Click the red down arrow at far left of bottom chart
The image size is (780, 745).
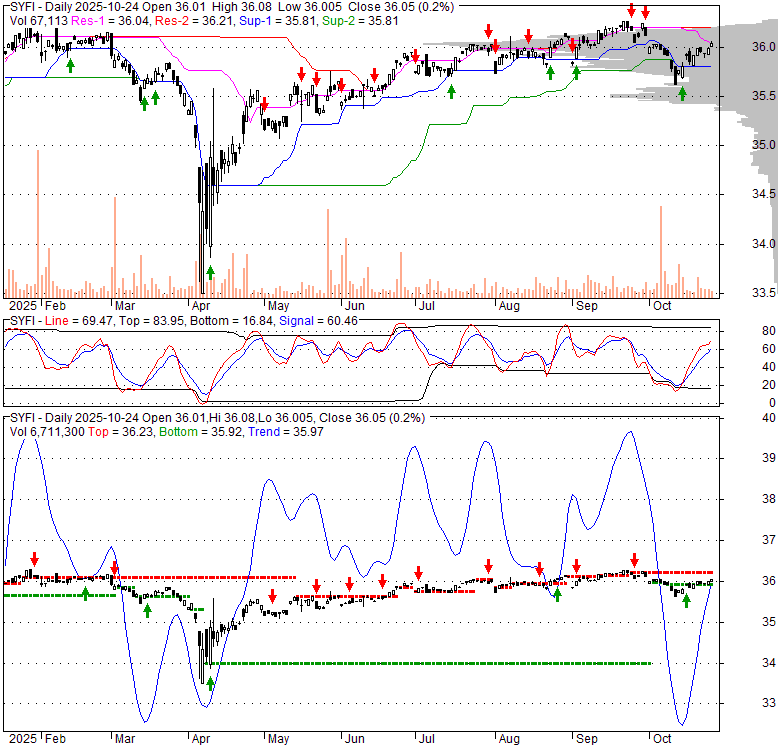click(x=34, y=559)
